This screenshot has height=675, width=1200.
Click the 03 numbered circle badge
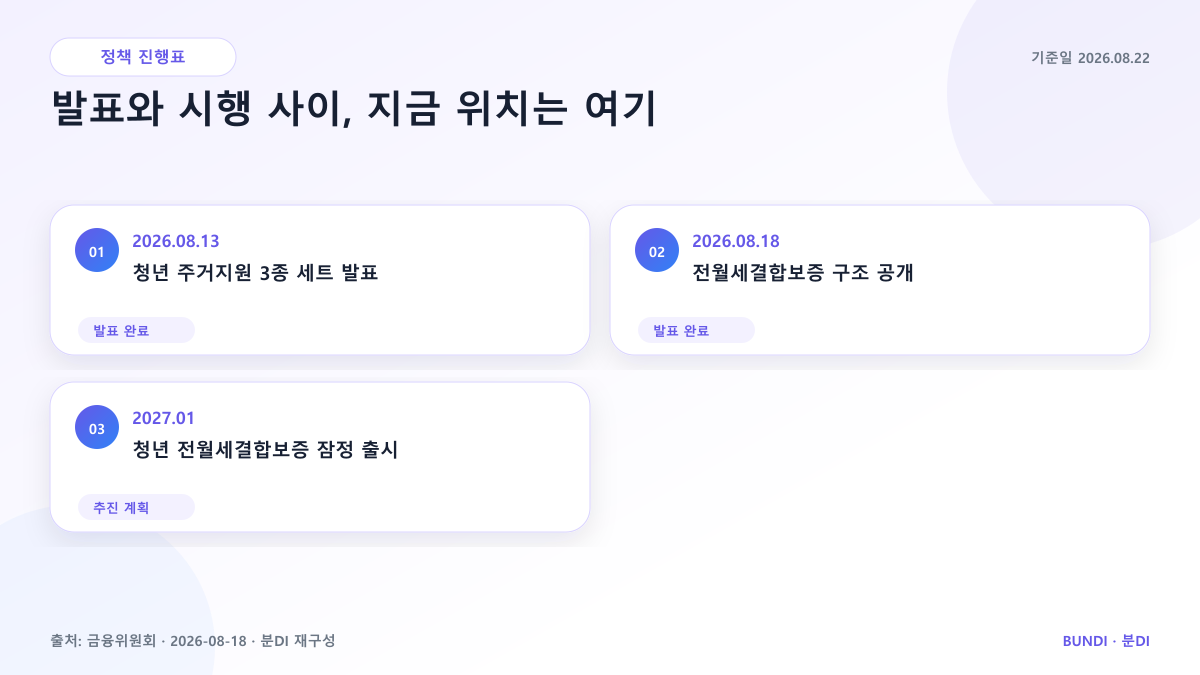[97, 427]
